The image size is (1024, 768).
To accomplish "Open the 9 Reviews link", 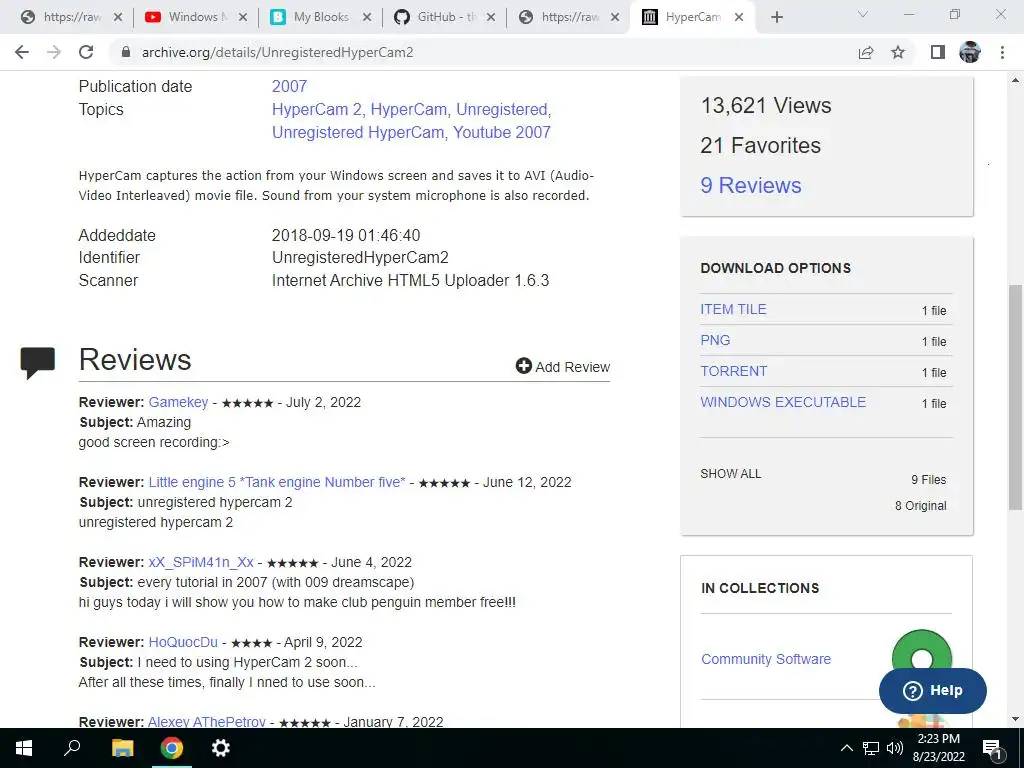I will pos(750,185).
